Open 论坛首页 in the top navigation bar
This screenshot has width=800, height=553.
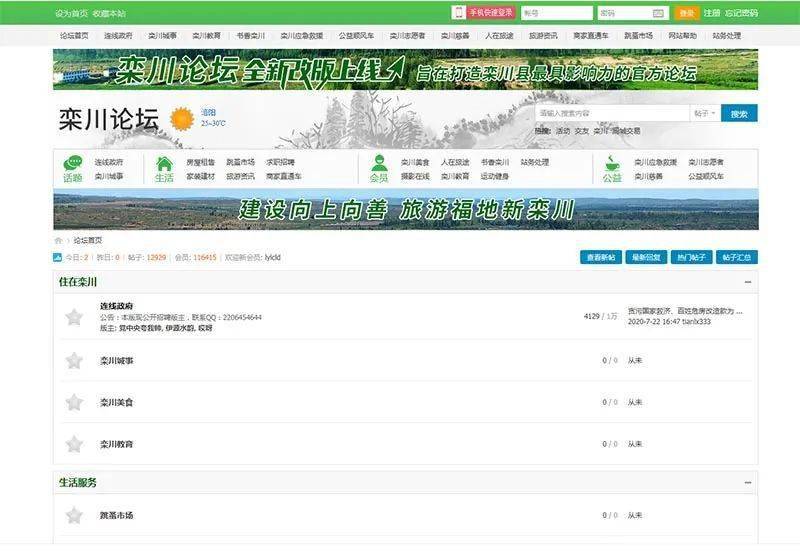click(74, 36)
